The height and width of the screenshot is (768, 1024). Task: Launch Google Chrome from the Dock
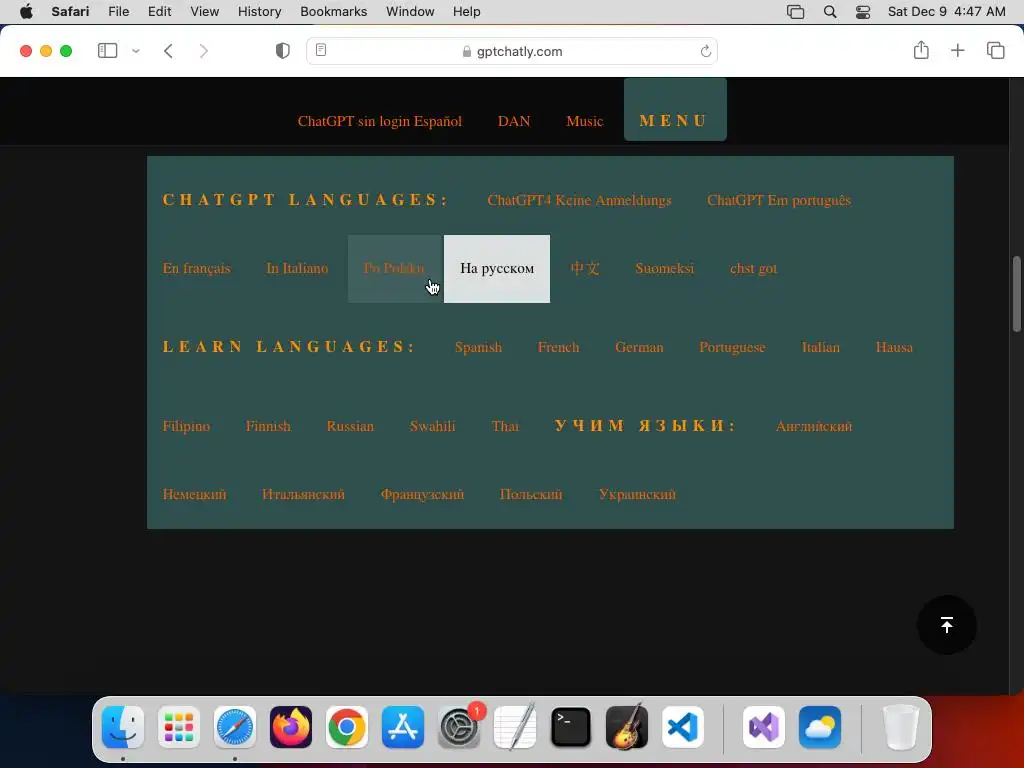tap(347, 727)
